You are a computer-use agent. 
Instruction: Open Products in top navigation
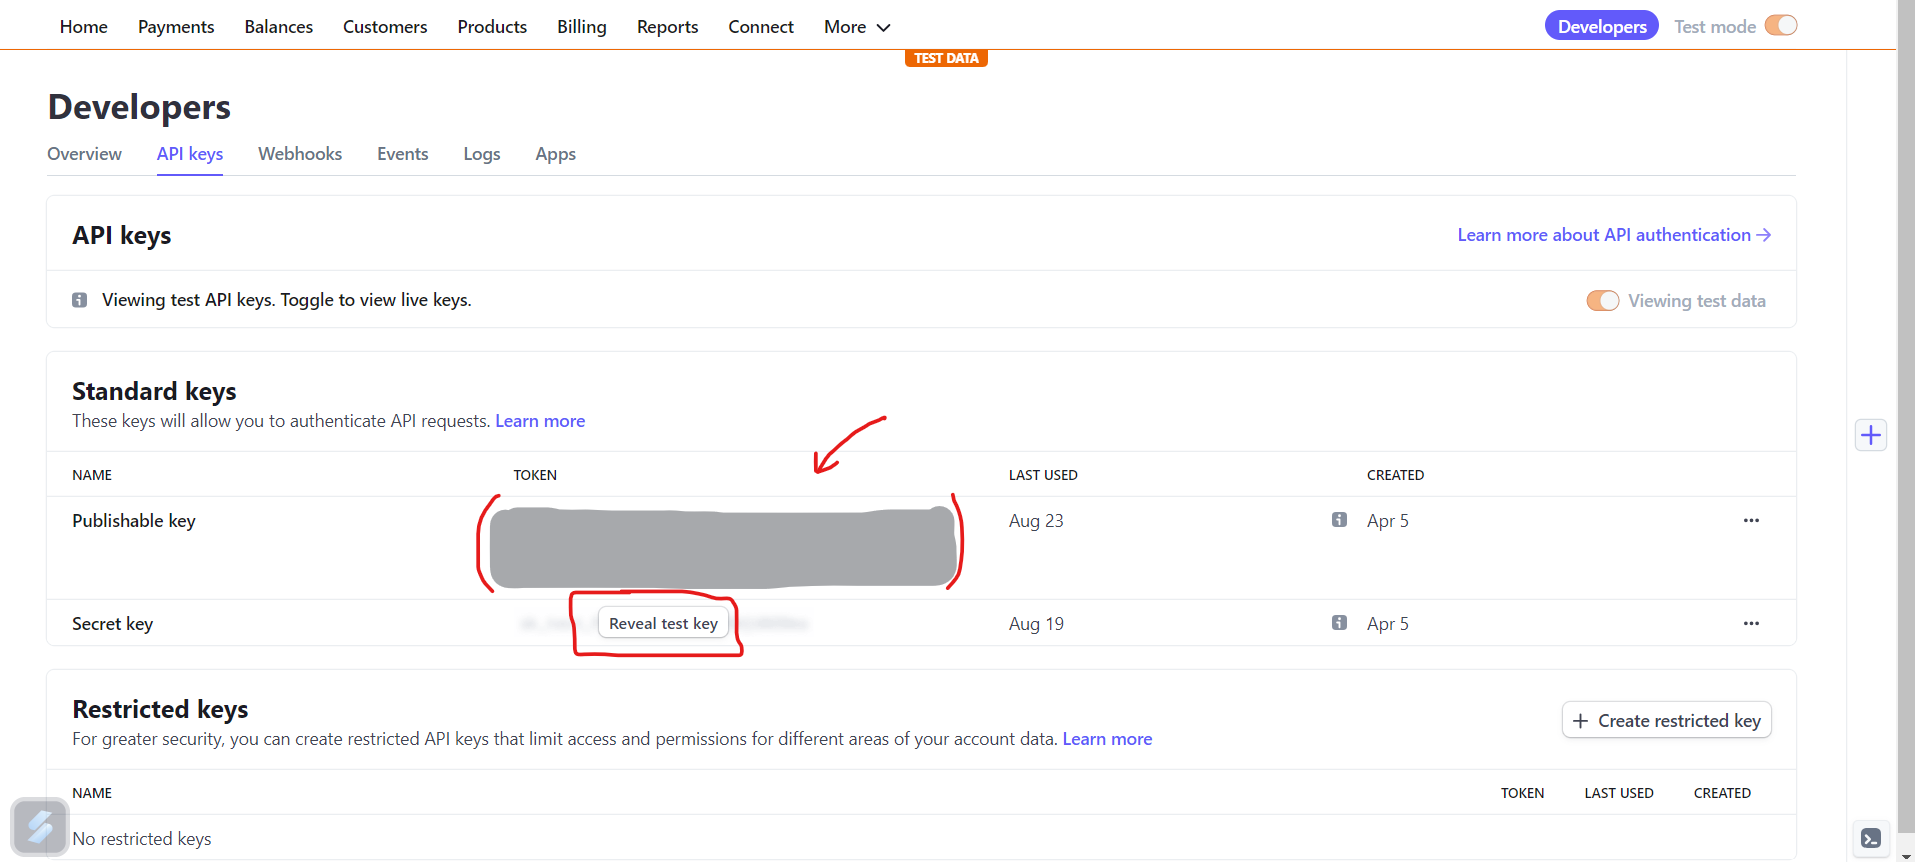click(x=492, y=27)
